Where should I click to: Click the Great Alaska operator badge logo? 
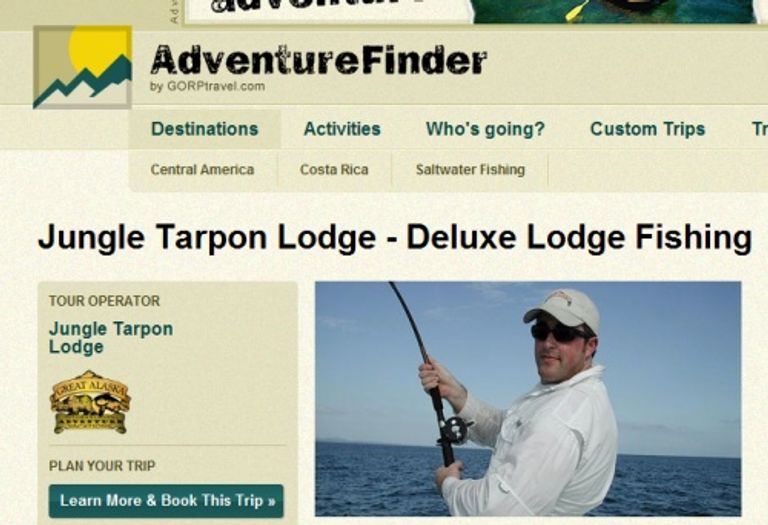click(x=90, y=402)
